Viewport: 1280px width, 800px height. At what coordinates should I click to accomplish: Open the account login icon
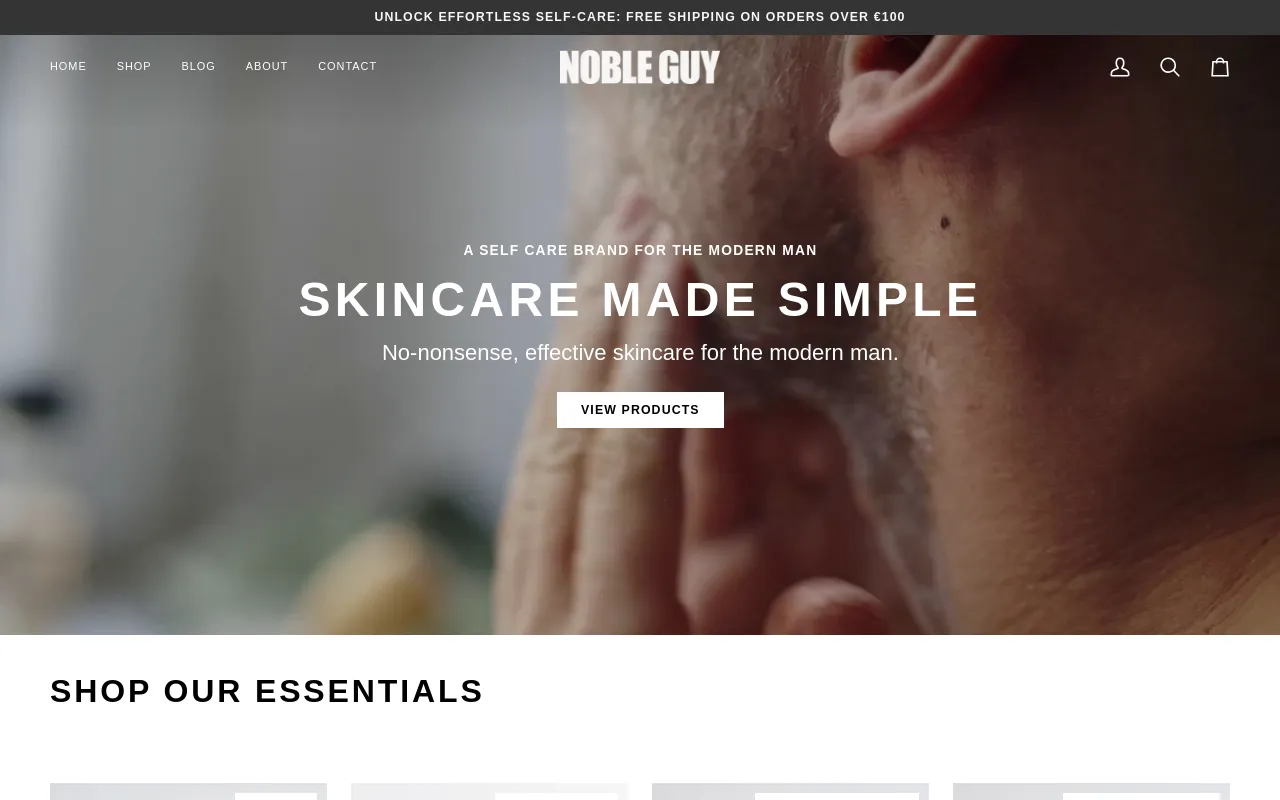coord(1120,67)
